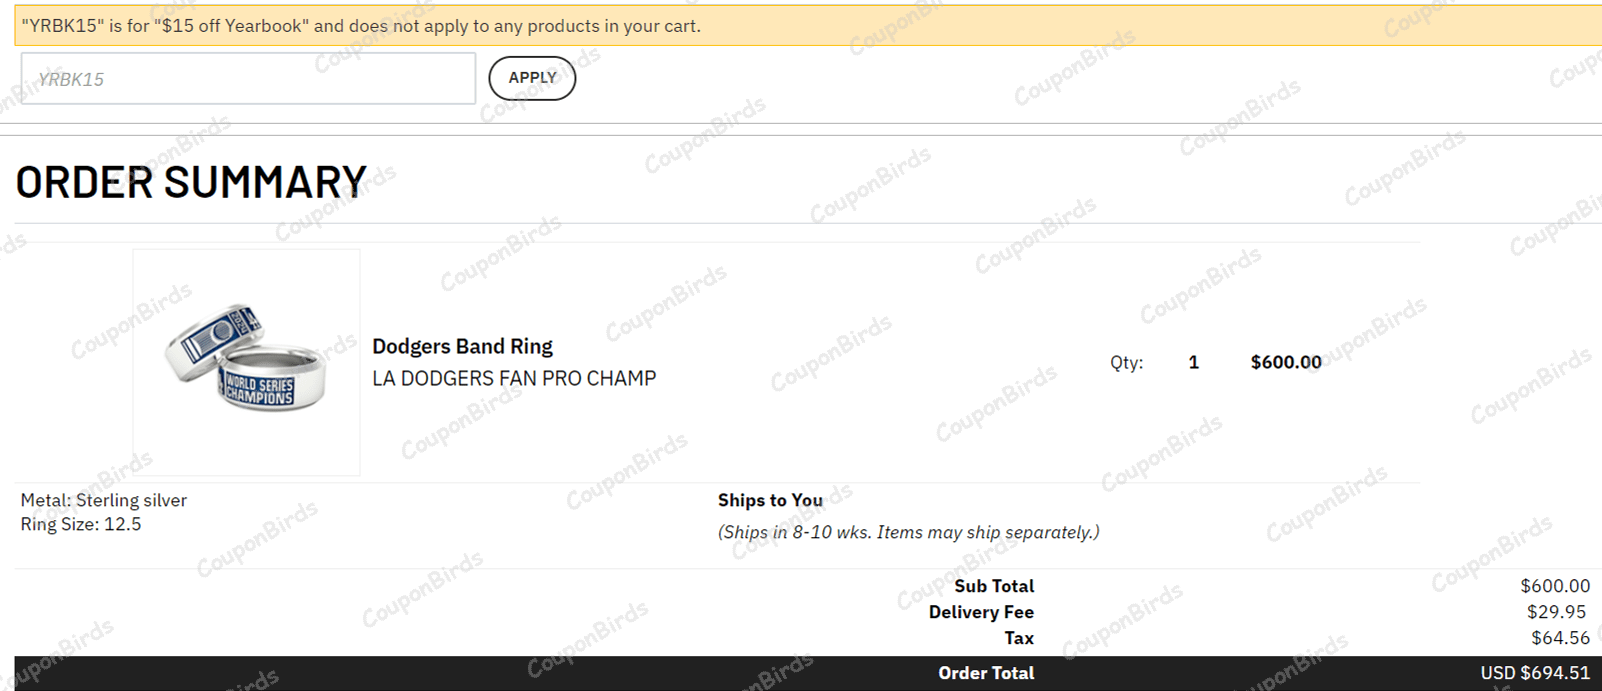Click the Delivery Fee label
Image resolution: width=1602 pixels, height=691 pixels.
(x=980, y=612)
